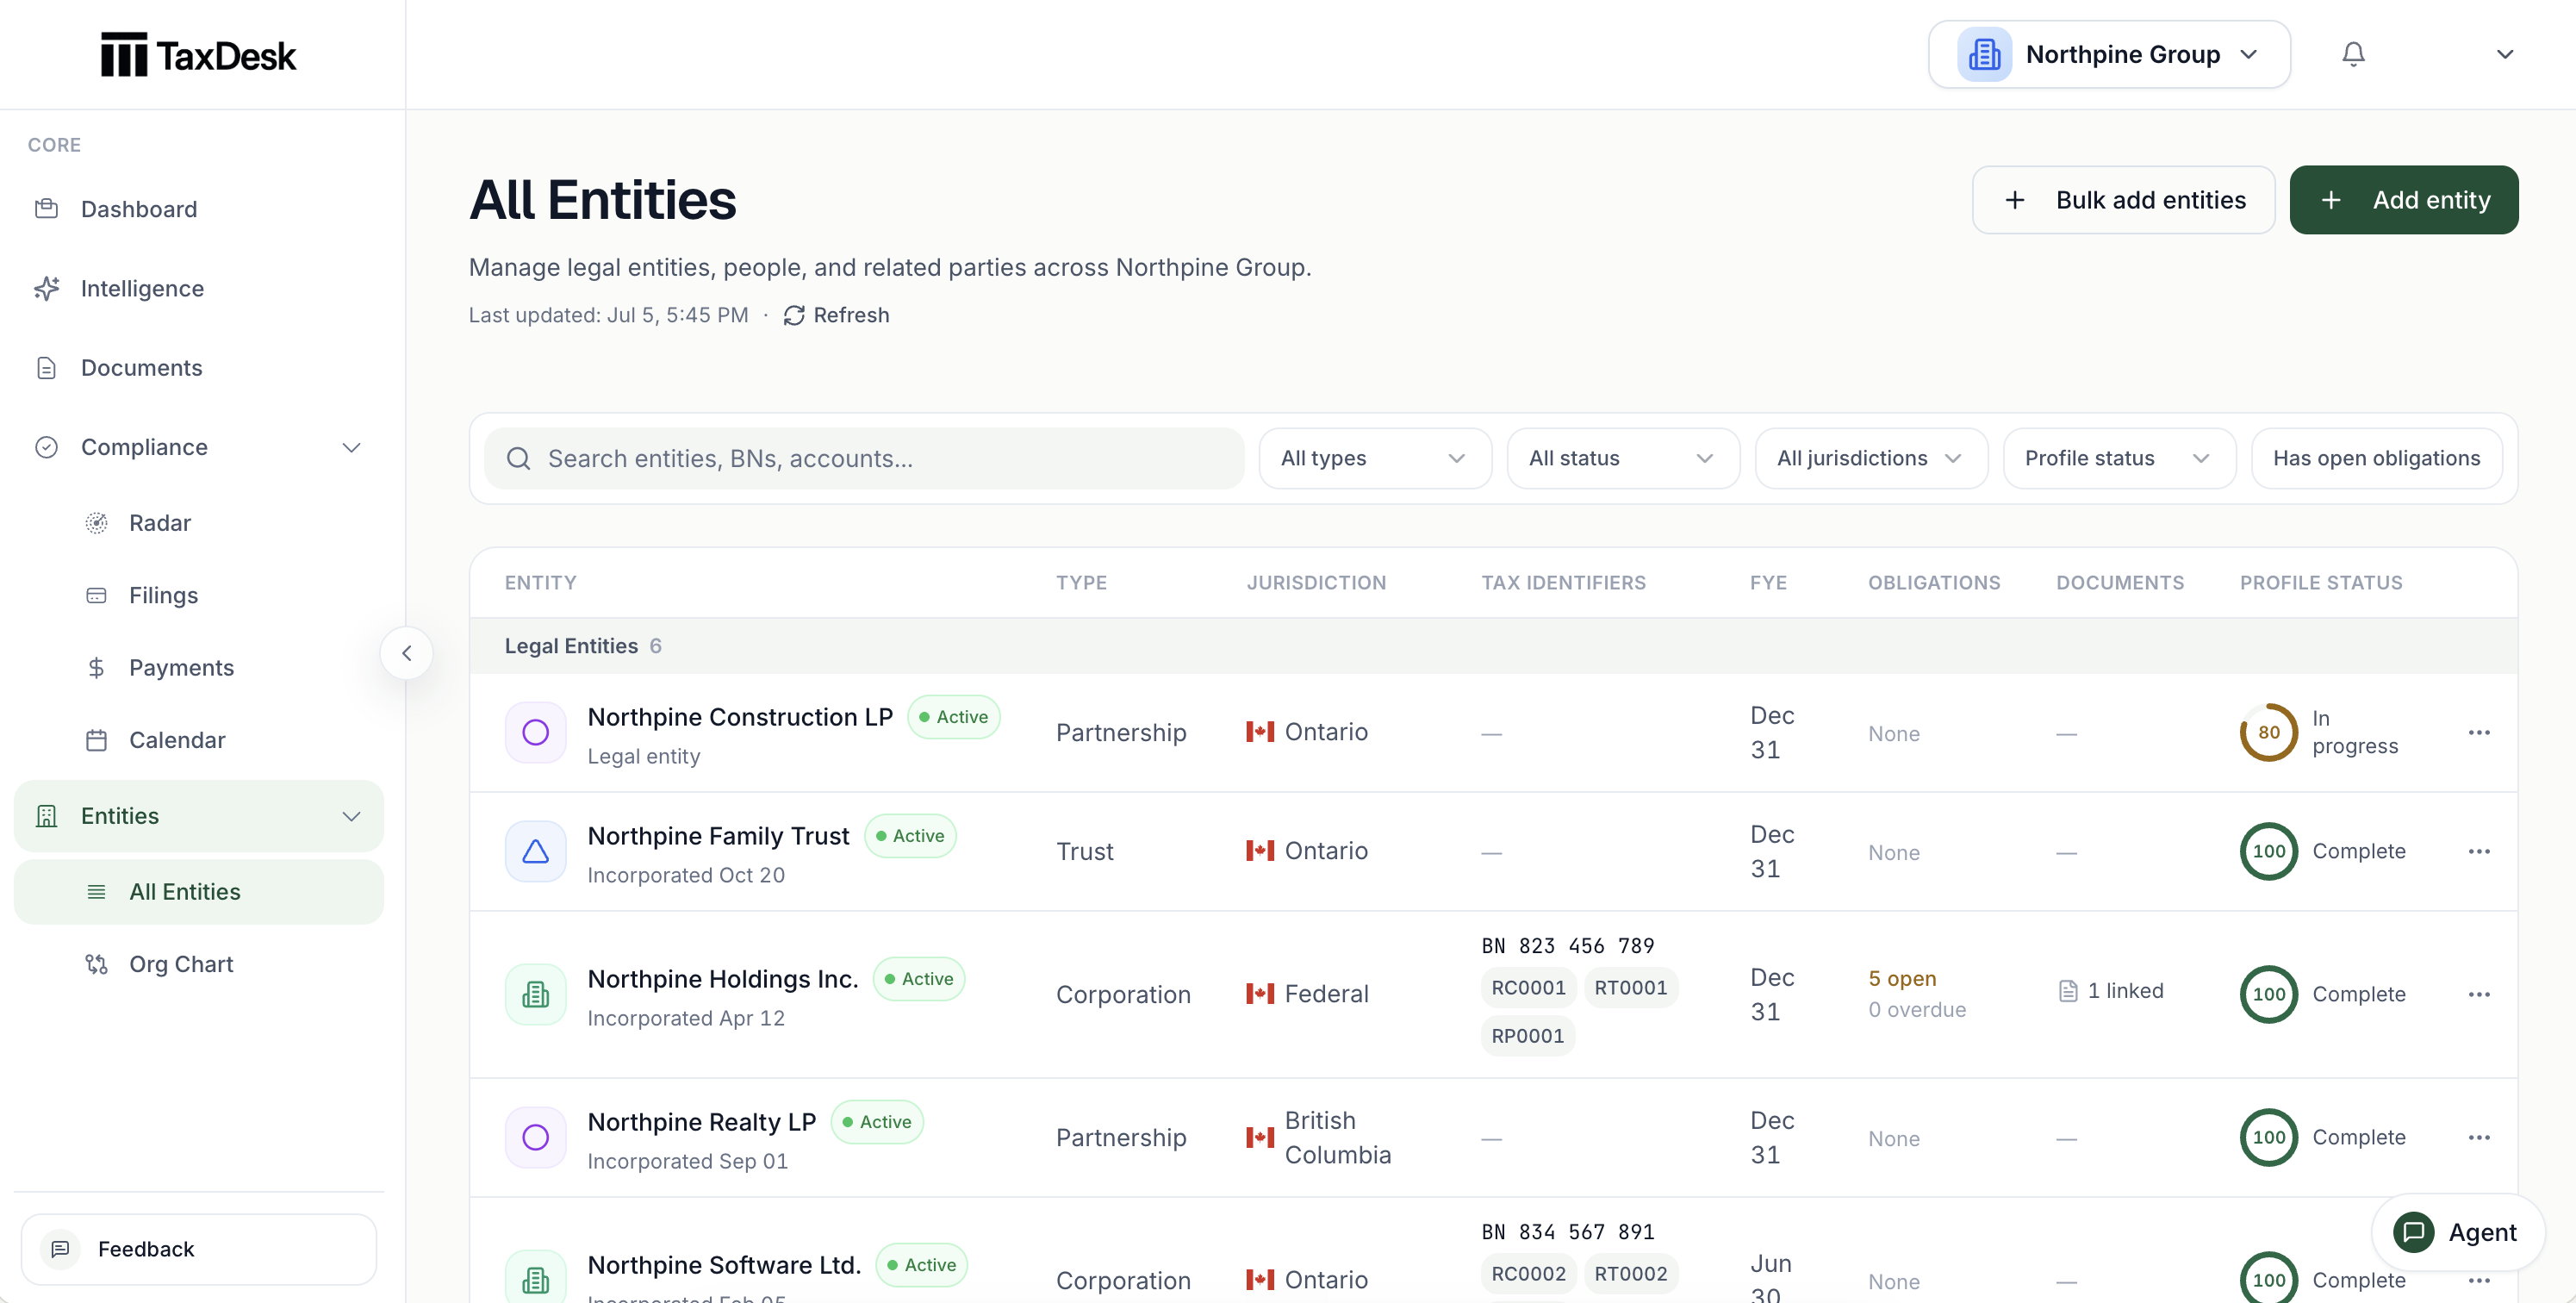Click the 1 linked documents cell
This screenshot has height=1303, width=2576.
pyautogui.click(x=2111, y=991)
